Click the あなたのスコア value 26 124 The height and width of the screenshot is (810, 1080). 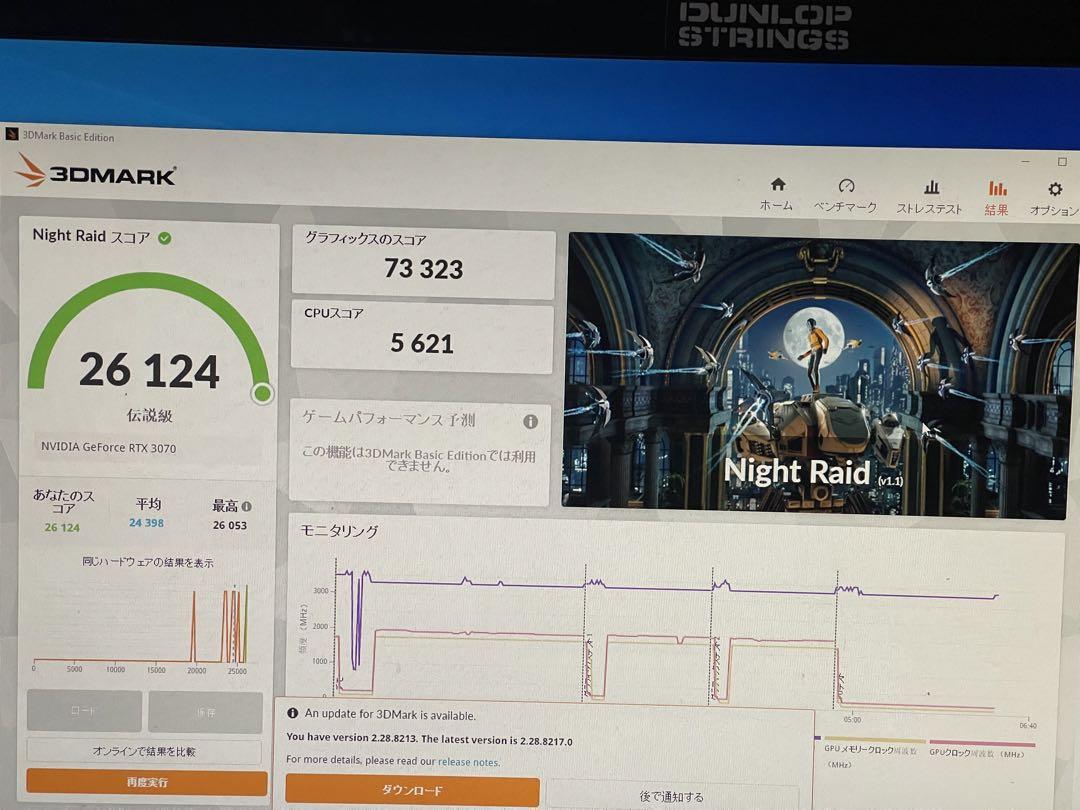pos(62,528)
